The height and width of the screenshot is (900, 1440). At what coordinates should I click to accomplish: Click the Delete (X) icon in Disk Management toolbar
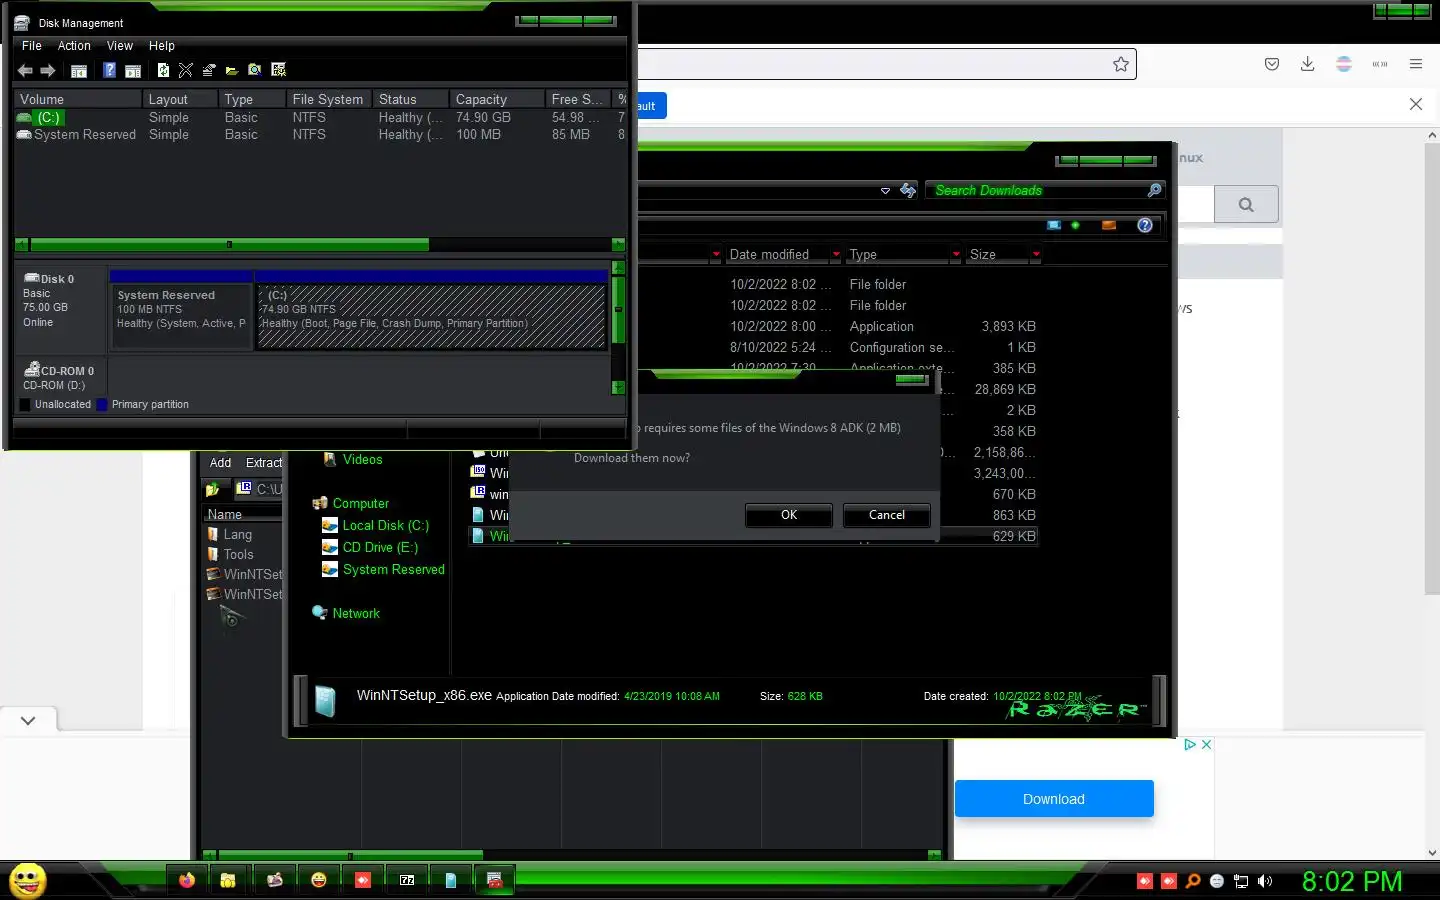point(186,70)
